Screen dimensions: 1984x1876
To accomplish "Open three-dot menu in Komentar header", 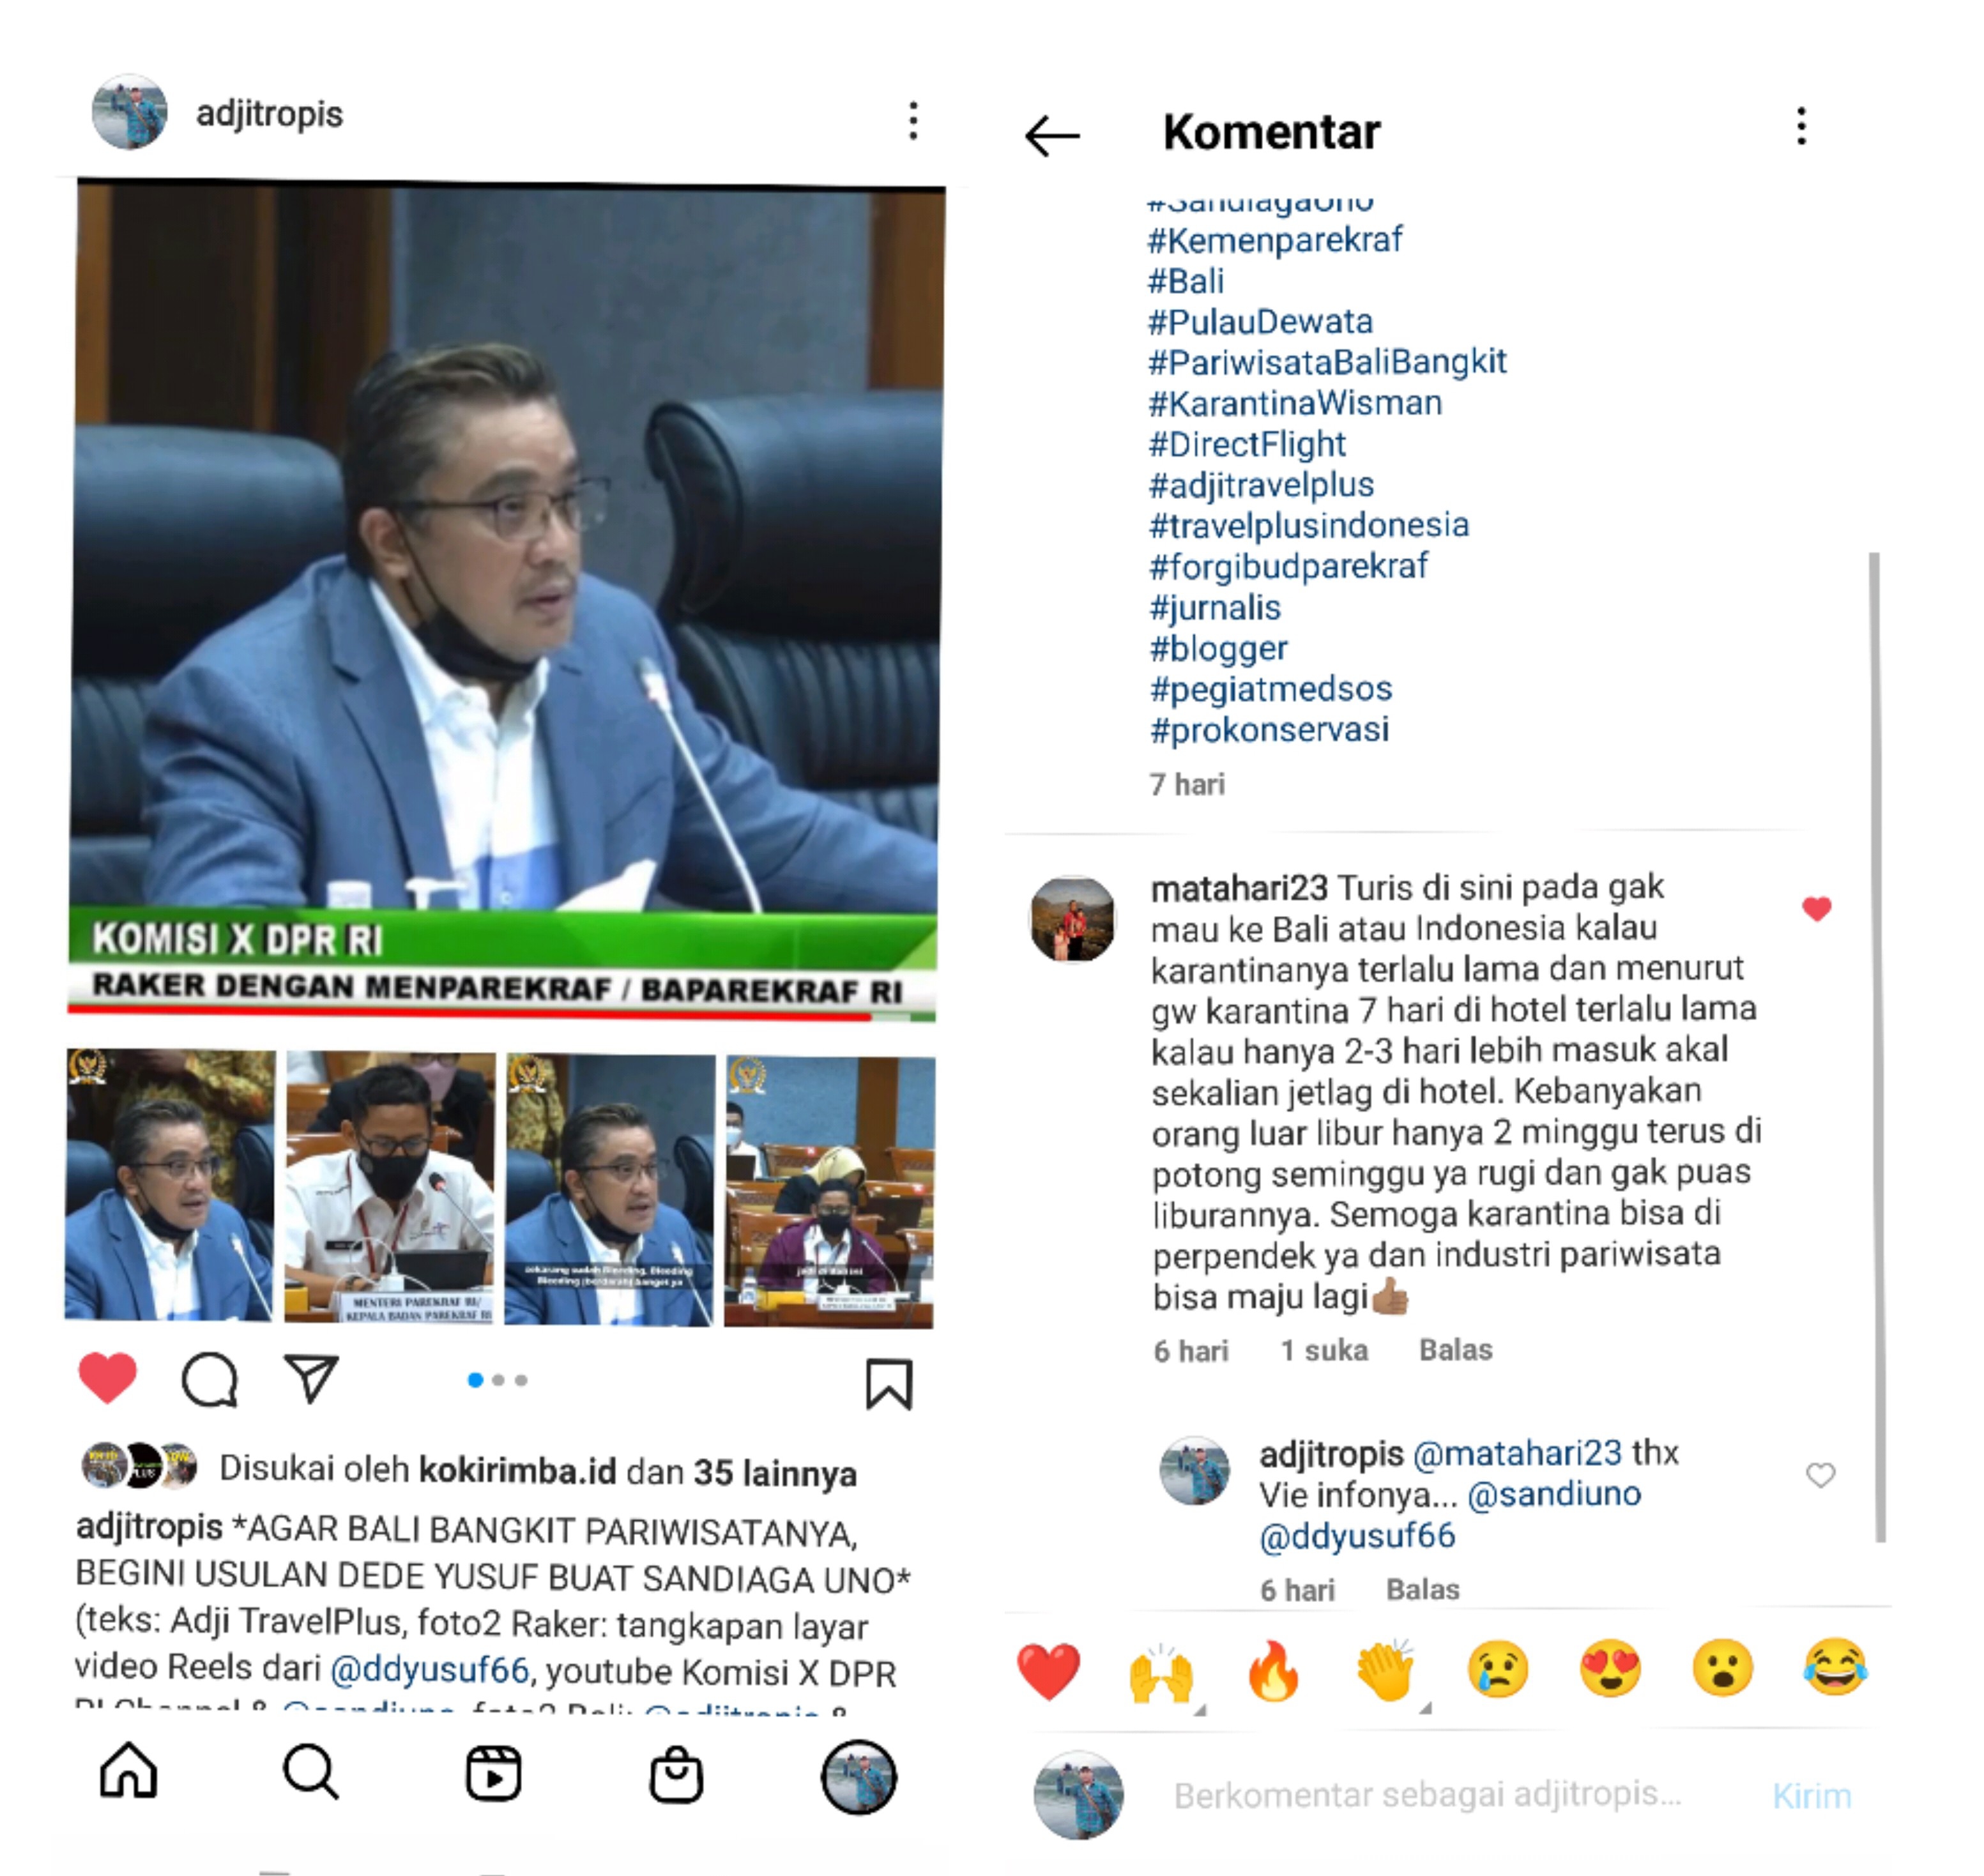I will pyautogui.click(x=1801, y=126).
